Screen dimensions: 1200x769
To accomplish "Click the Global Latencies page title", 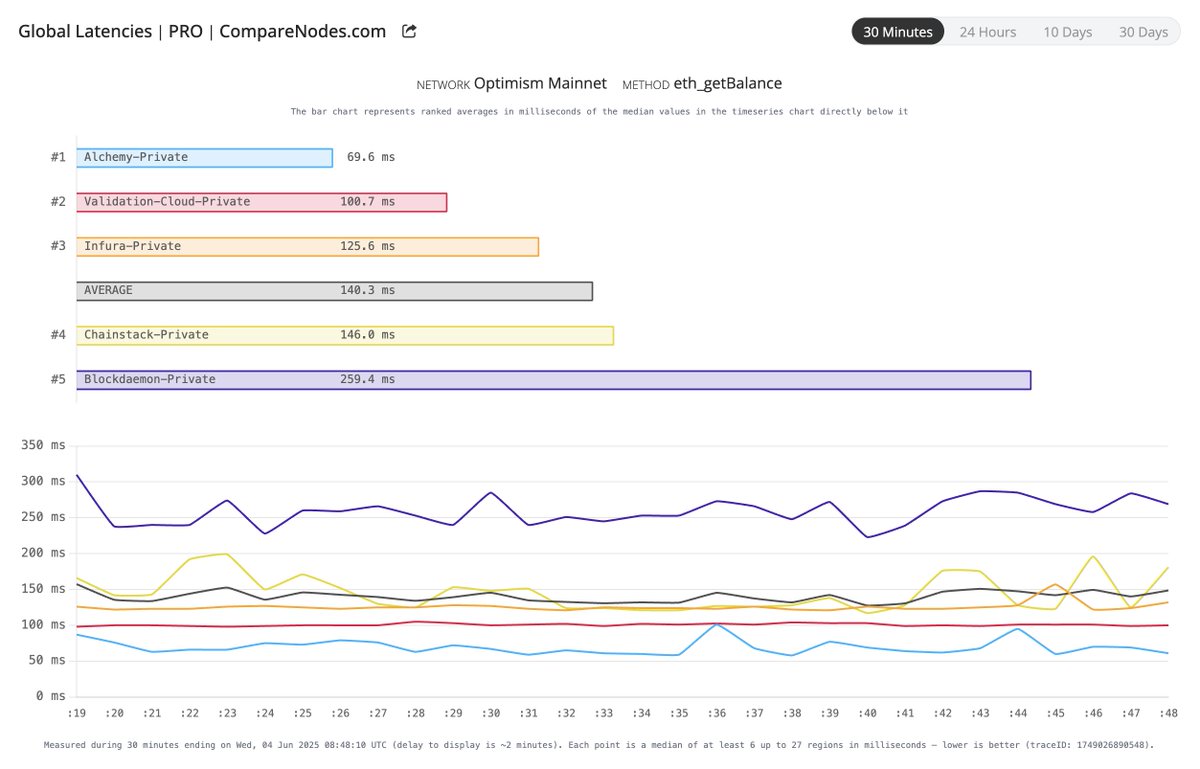I will [202, 31].
